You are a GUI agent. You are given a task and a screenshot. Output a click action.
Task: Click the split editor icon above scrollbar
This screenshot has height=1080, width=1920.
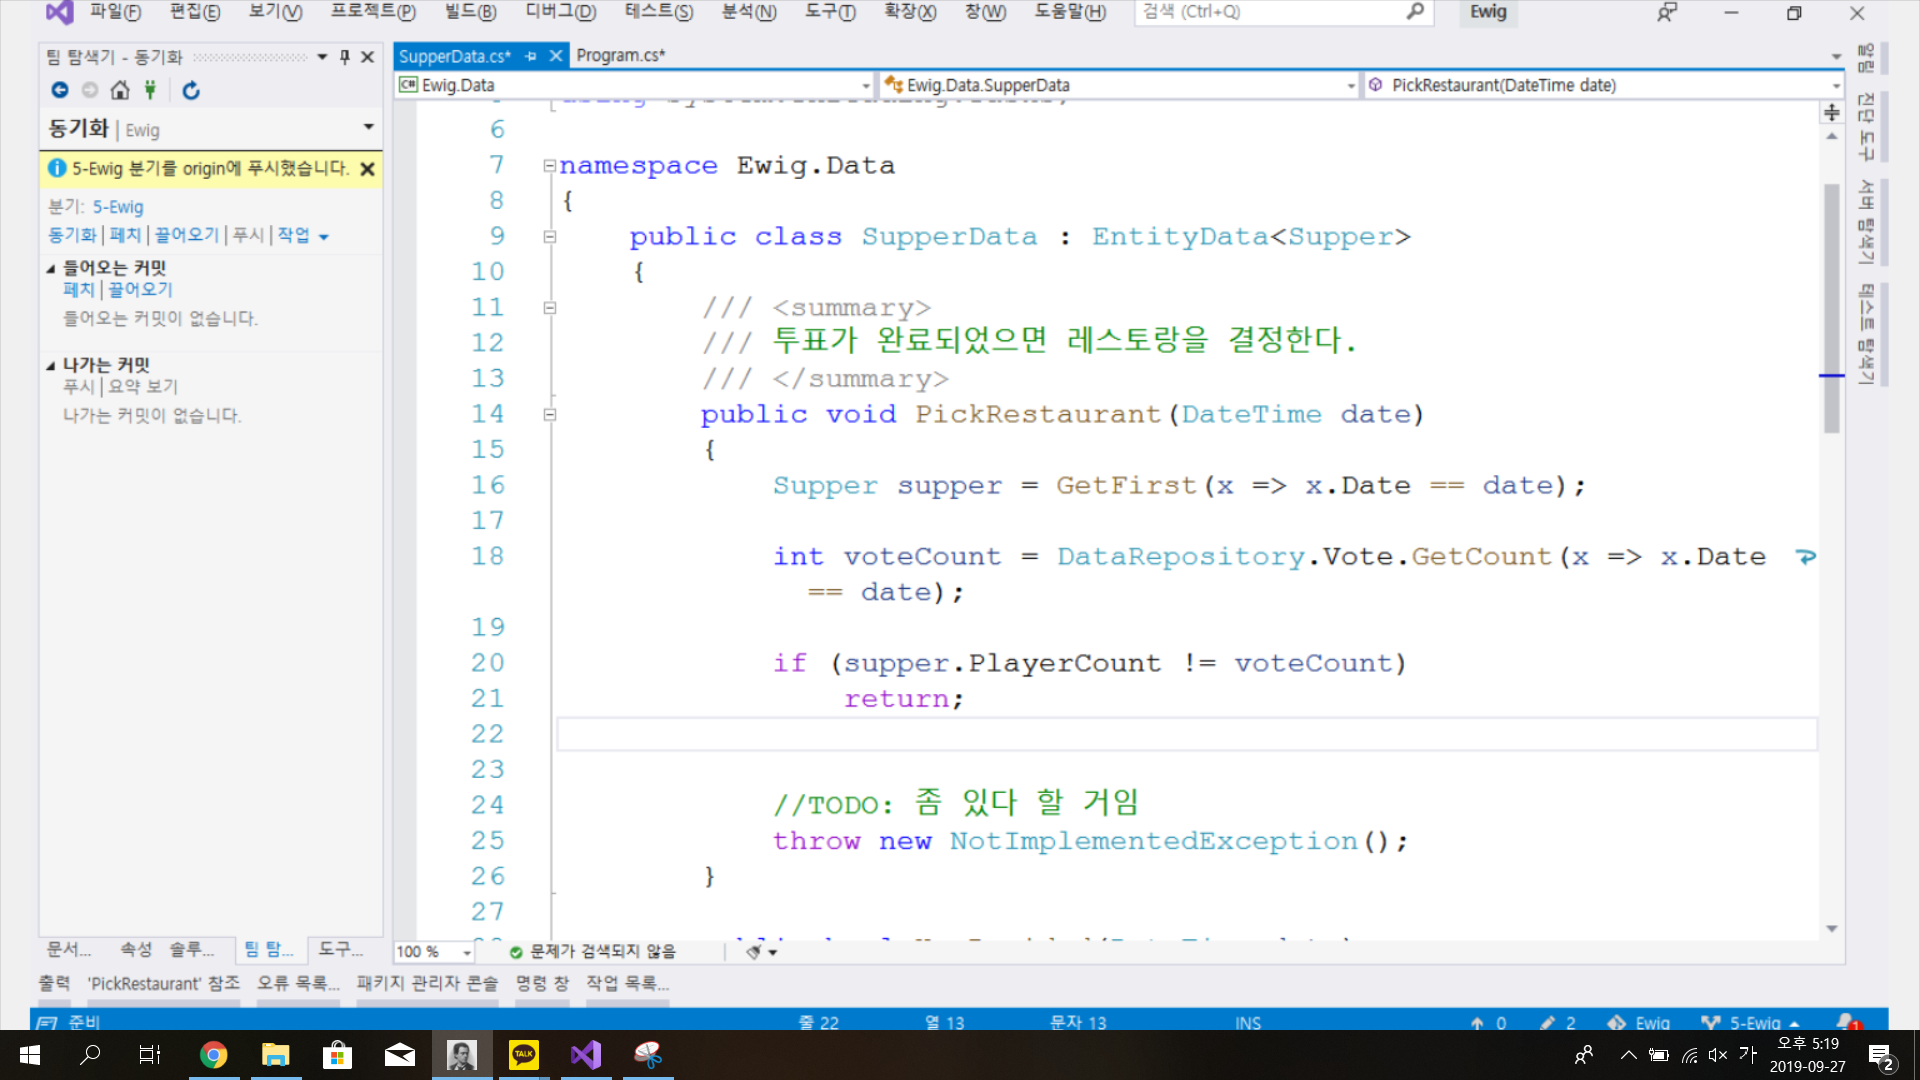pos(1832,112)
